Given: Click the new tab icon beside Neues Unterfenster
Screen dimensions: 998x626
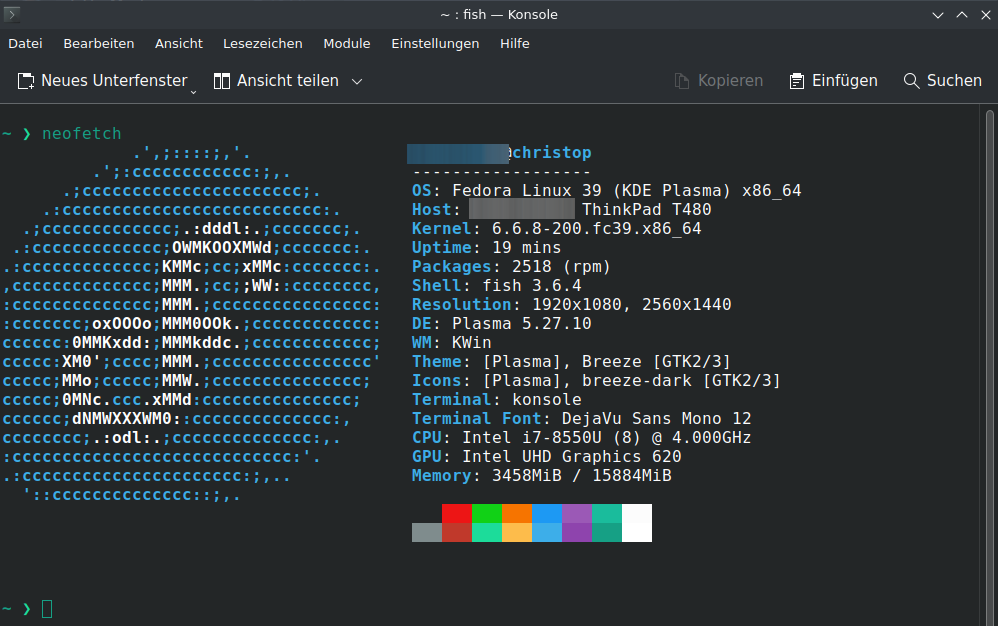Looking at the screenshot, I should (26, 81).
